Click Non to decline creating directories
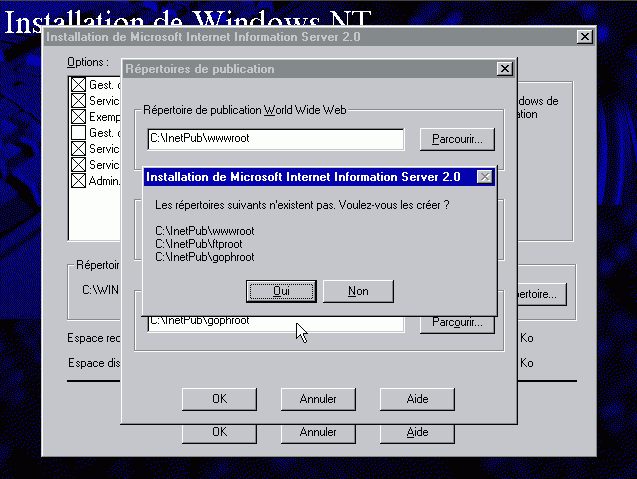 [358, 291]
